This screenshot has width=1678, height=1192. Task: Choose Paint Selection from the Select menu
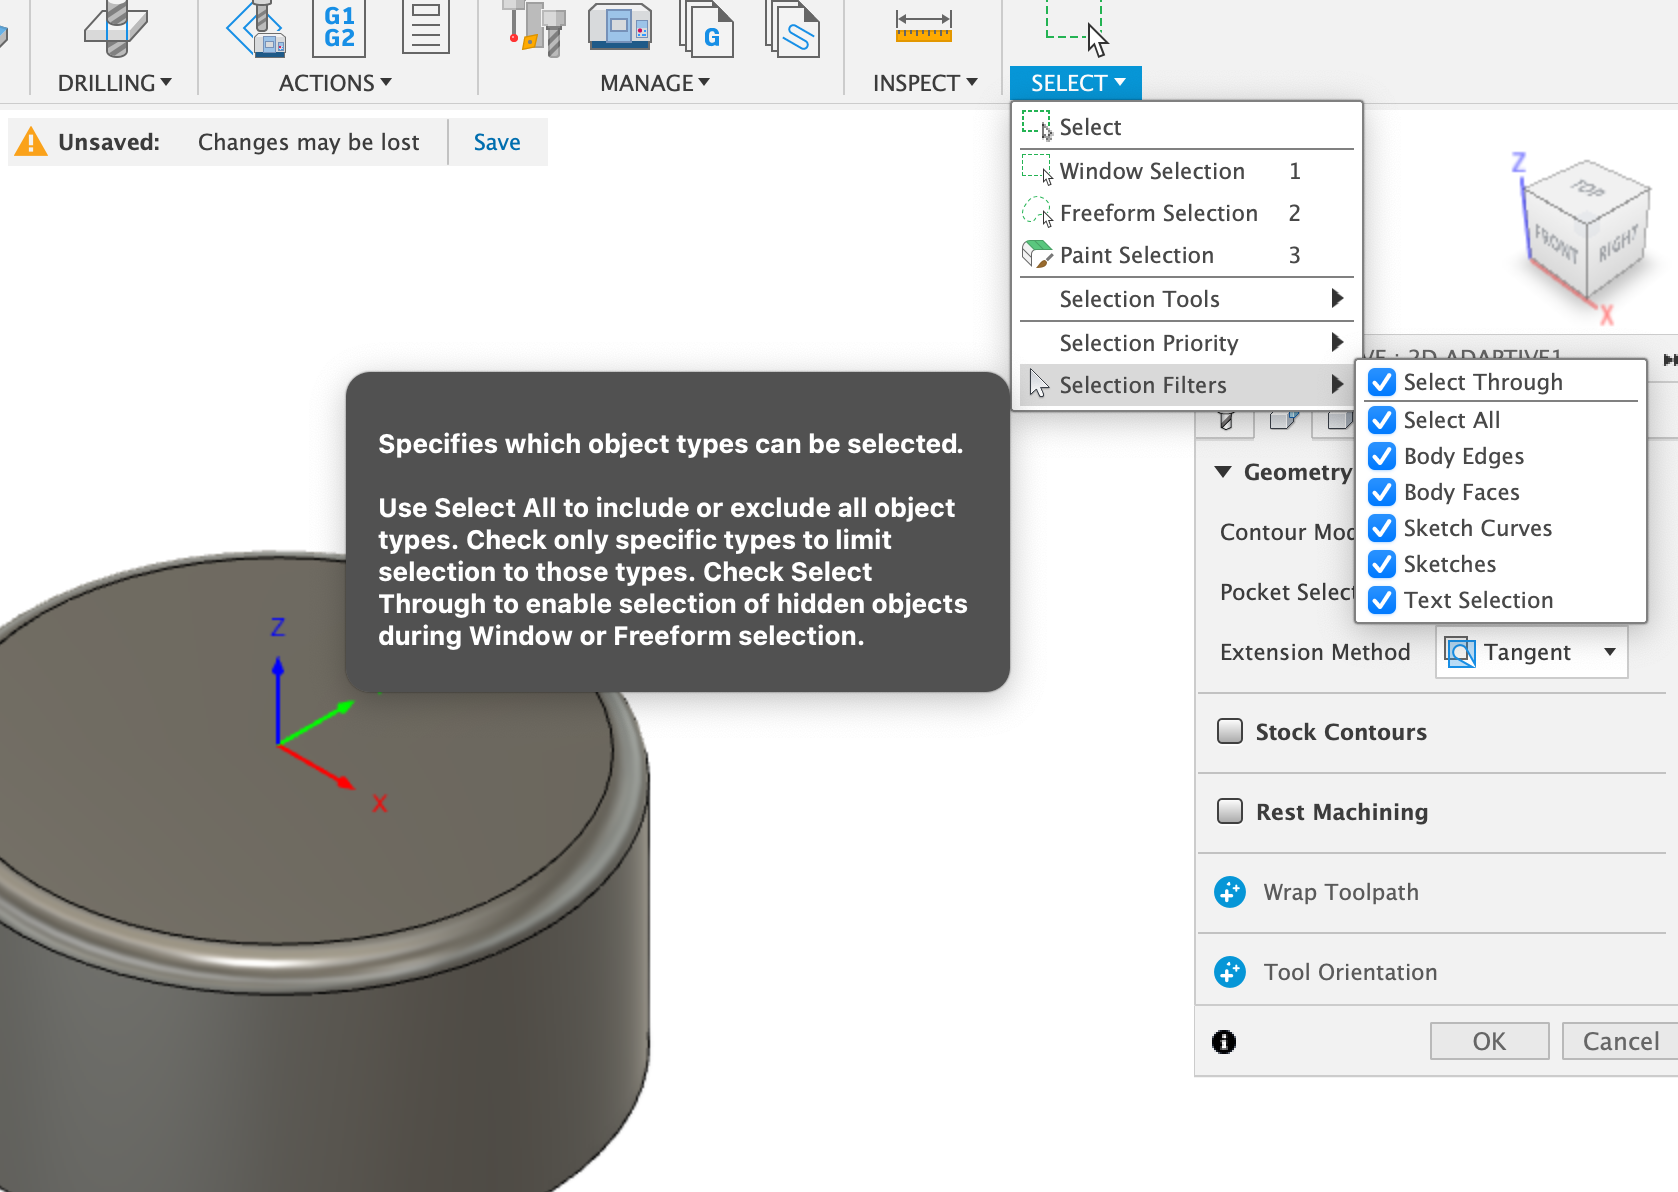tap(1136, 255)
